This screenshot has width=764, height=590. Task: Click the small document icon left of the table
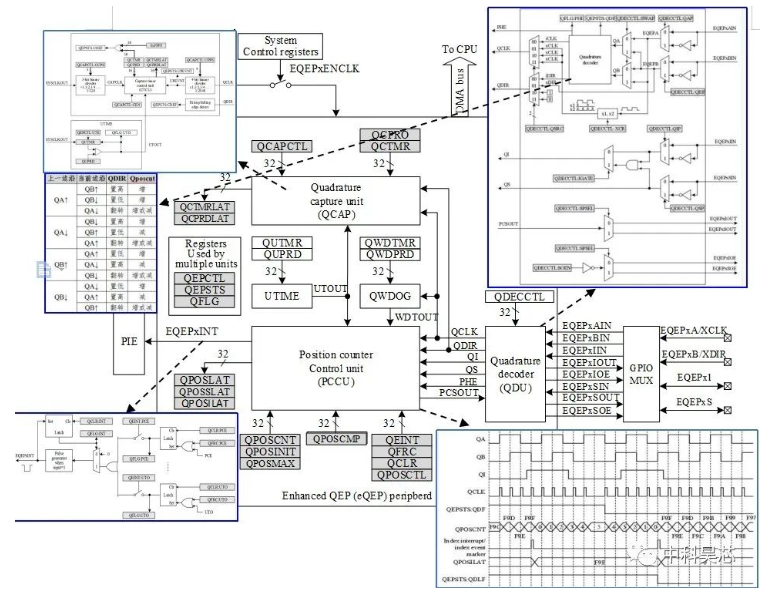coord(44,269)
